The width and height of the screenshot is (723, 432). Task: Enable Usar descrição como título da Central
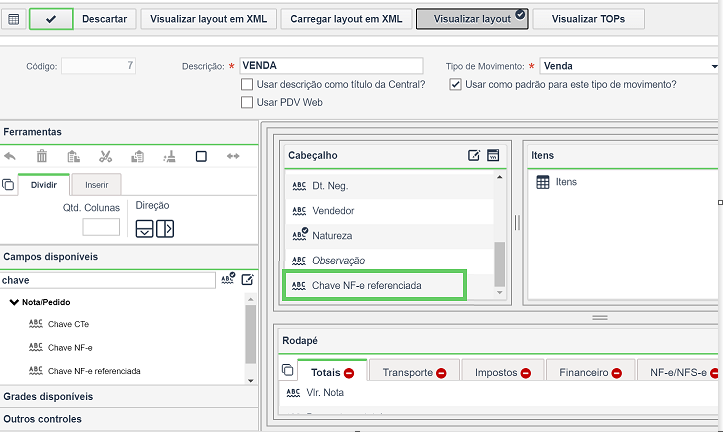(247, 84)
